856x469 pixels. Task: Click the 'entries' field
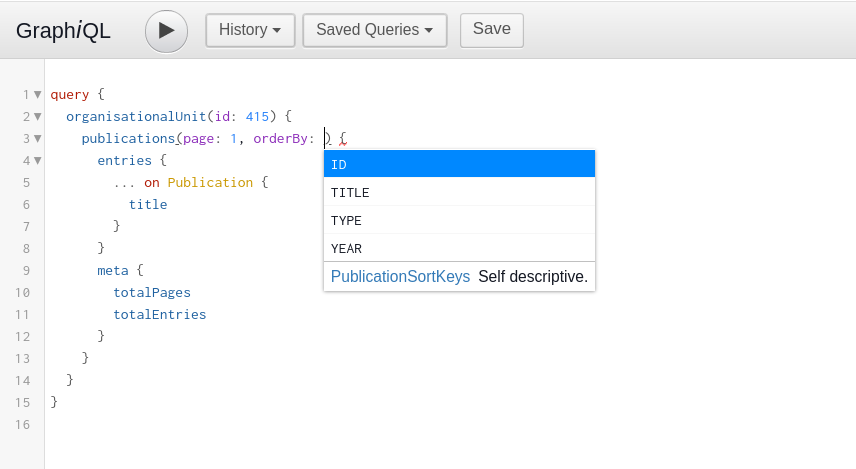(124, 161)
